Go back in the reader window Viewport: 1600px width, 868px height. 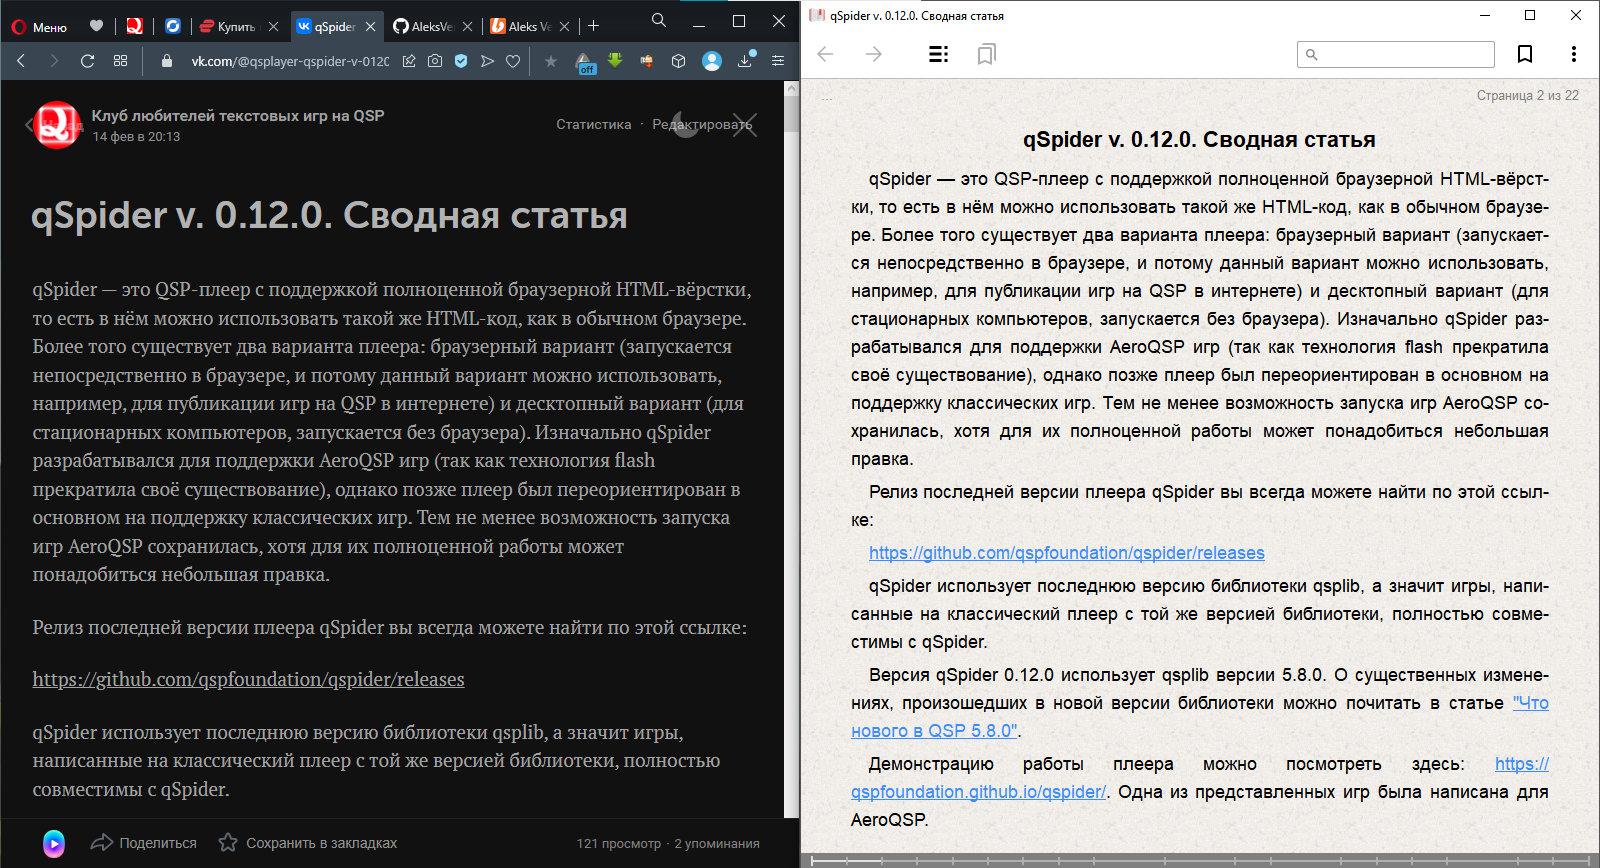(825, 54)
